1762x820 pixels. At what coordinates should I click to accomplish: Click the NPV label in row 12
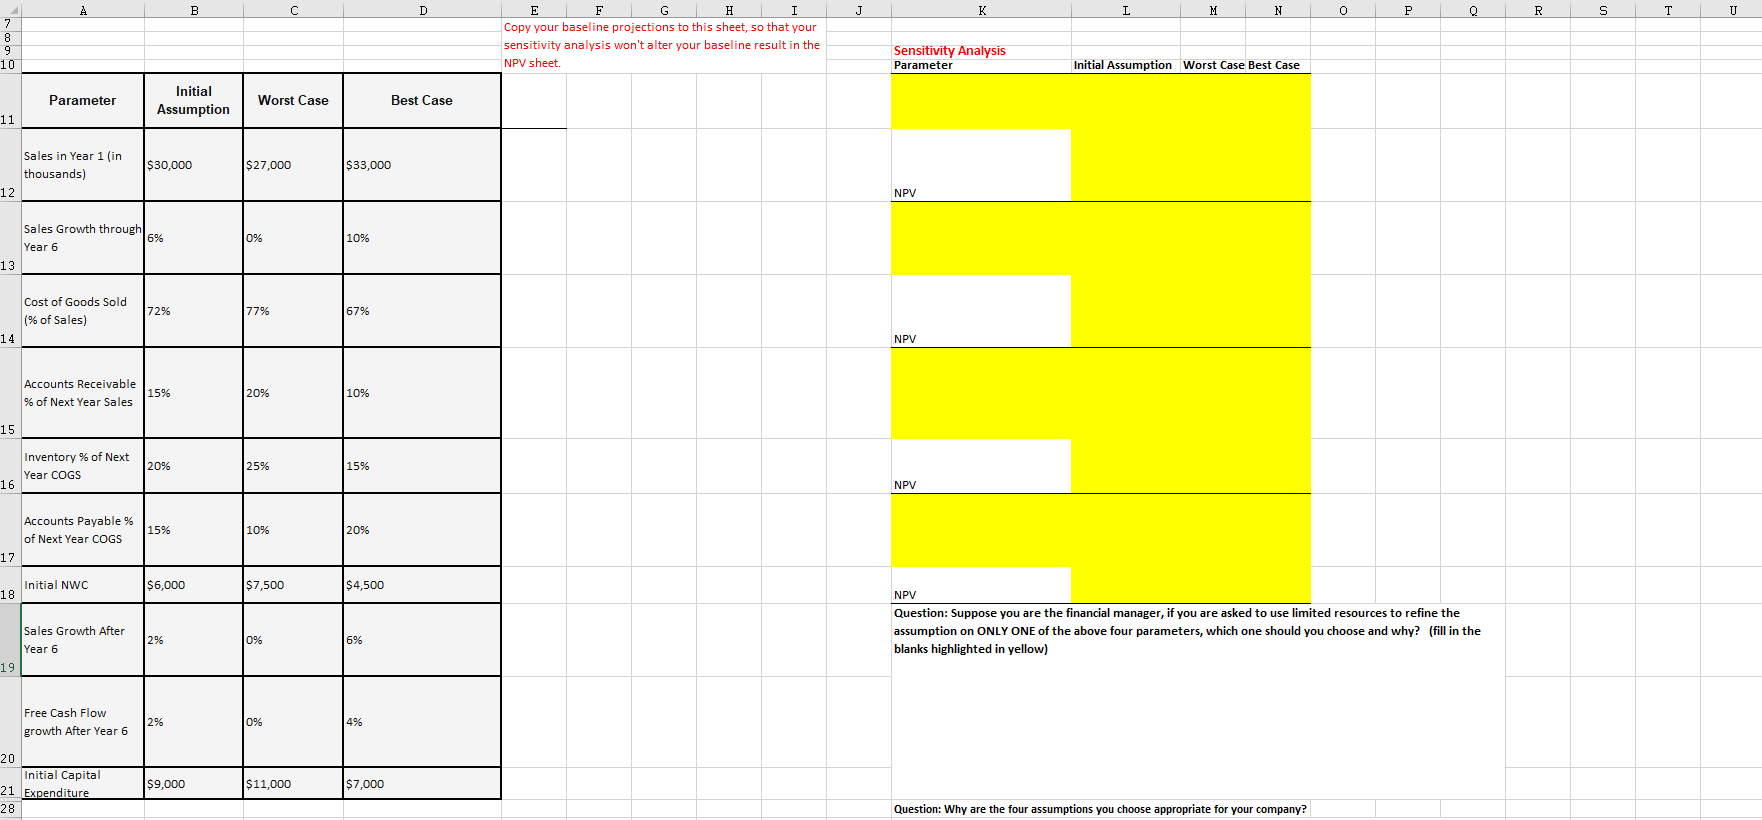(905, 193)
